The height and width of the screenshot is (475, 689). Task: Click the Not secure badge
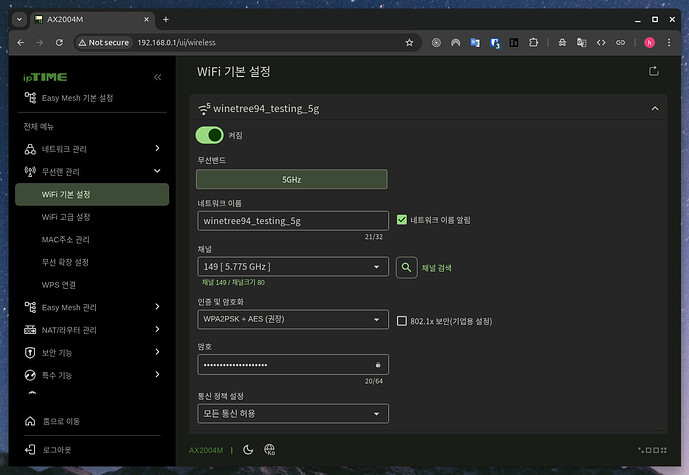(x=104, y=43)
